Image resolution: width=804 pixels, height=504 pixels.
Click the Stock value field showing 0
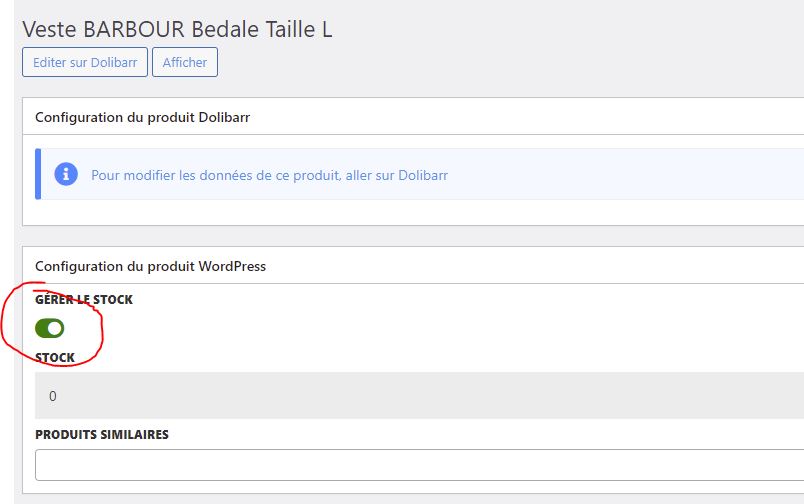point(419,395)
